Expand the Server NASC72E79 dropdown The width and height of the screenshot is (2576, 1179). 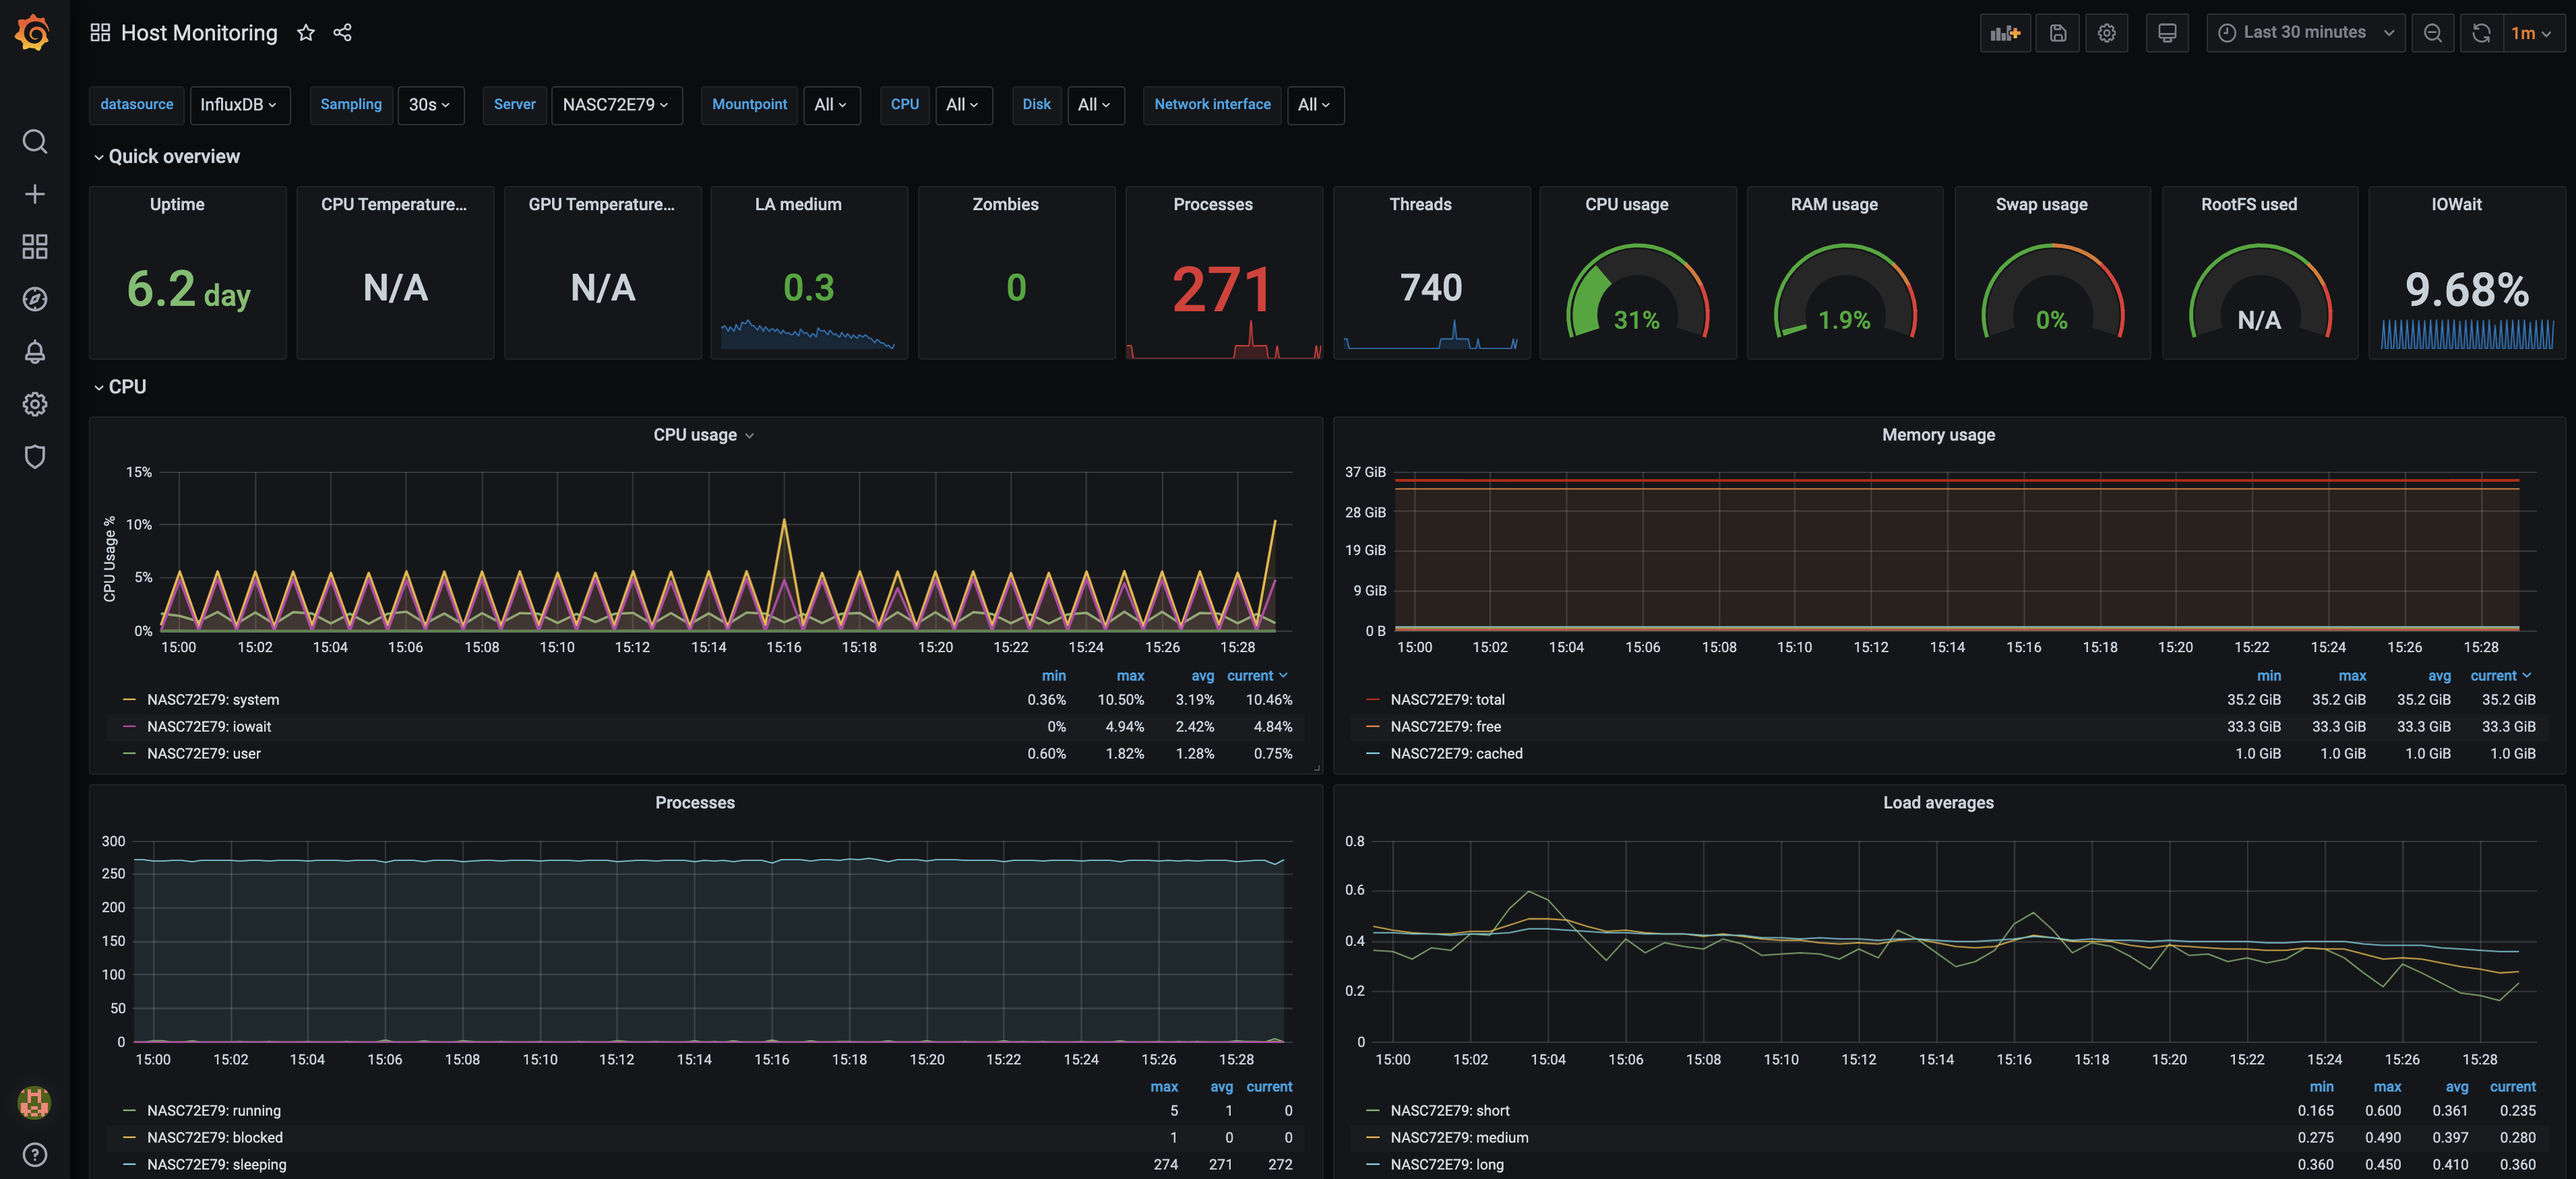615,104
